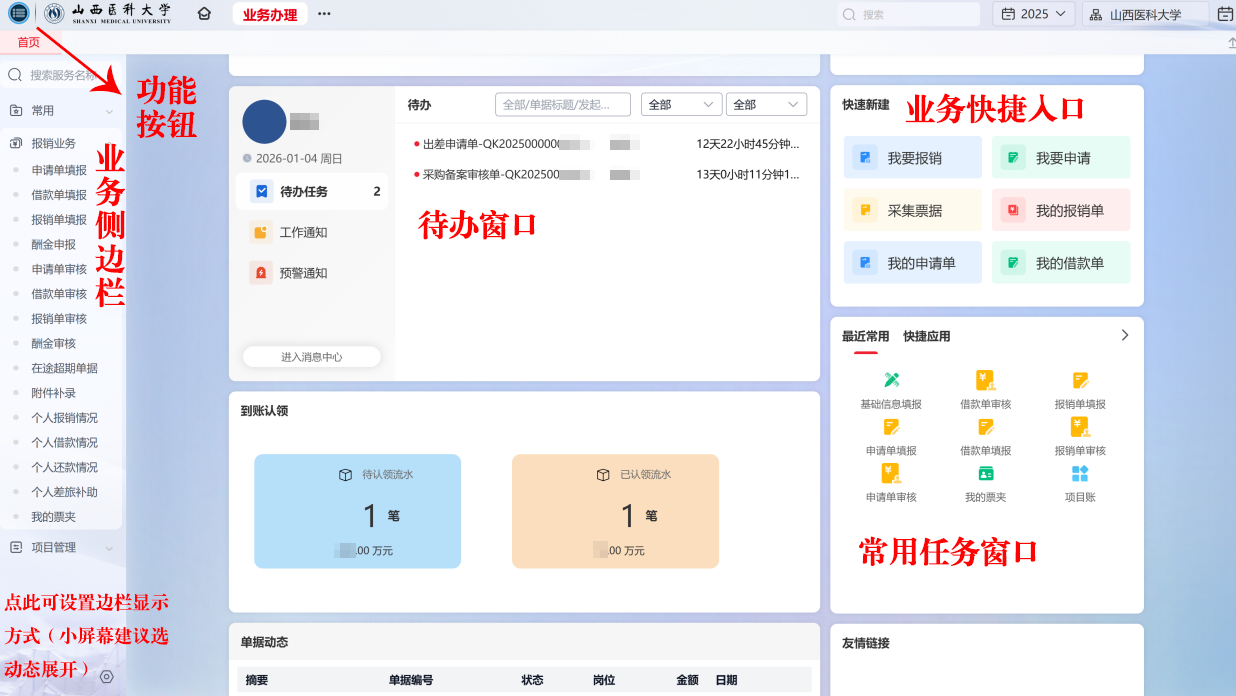Open 酬金申报 in the sidebar
Image resolution: width=1236 pixels, height=696 pixels.
[x=53, y=244]
